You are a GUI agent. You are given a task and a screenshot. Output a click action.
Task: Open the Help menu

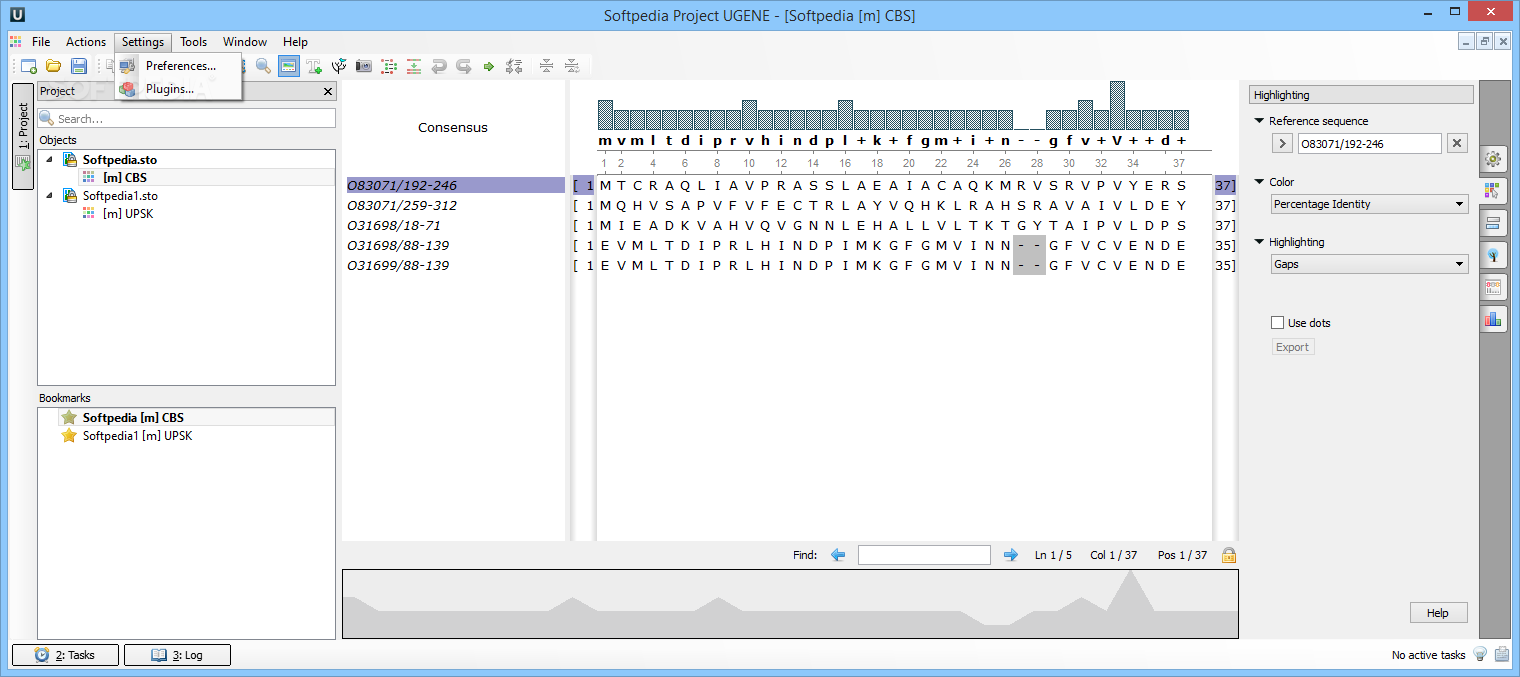click(x=295, y=42)
